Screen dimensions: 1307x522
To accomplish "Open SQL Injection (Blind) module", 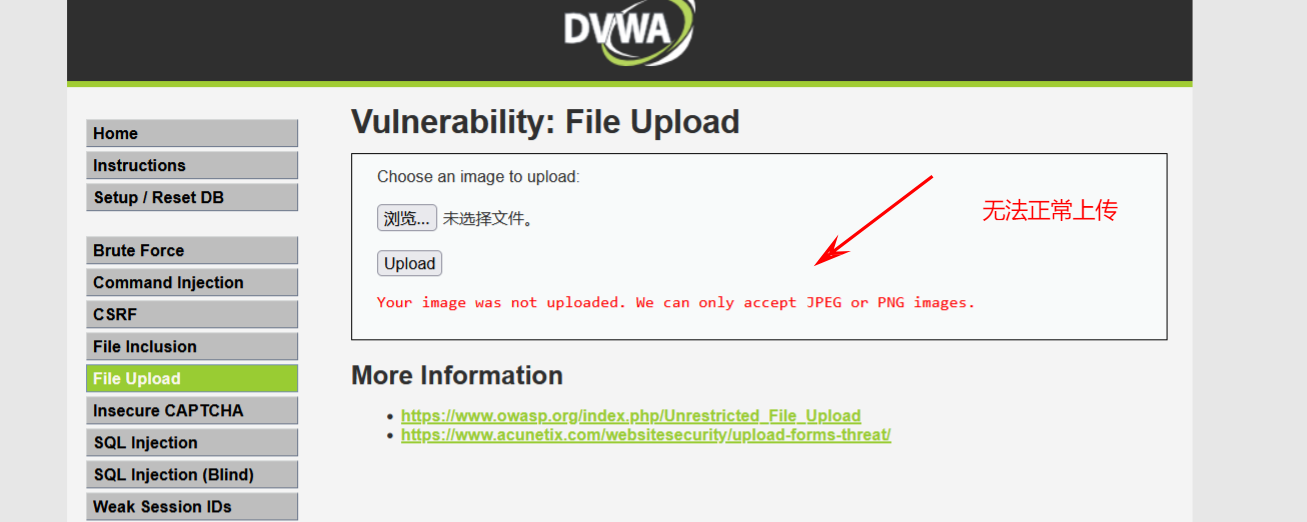I will click(x=192, y=475).
